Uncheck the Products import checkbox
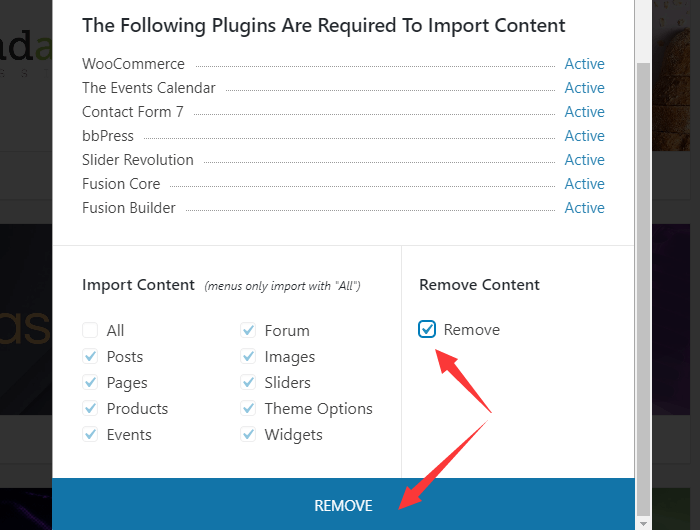The height and width of the screenshot is (530, 700). [90, 409]
